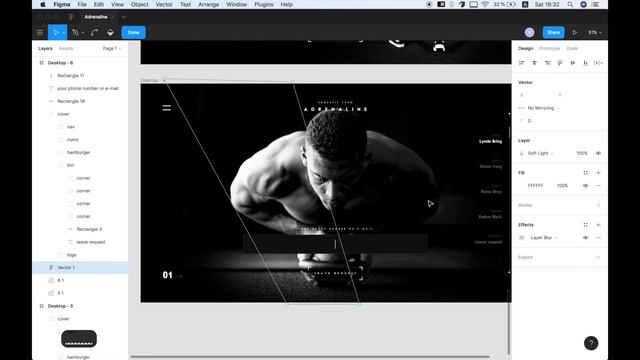
Task: Remove Layer Blur effect with minus icon
Action: click(x=598, y=238)
